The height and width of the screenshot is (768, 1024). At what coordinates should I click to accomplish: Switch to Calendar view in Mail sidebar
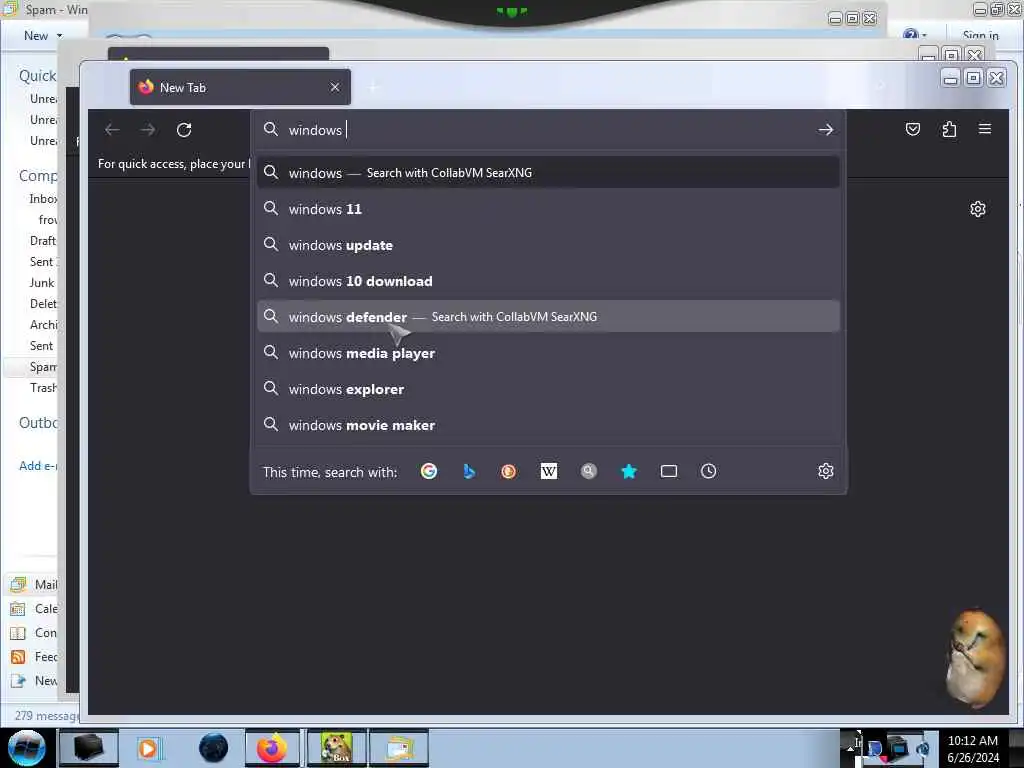click(34, 609)
